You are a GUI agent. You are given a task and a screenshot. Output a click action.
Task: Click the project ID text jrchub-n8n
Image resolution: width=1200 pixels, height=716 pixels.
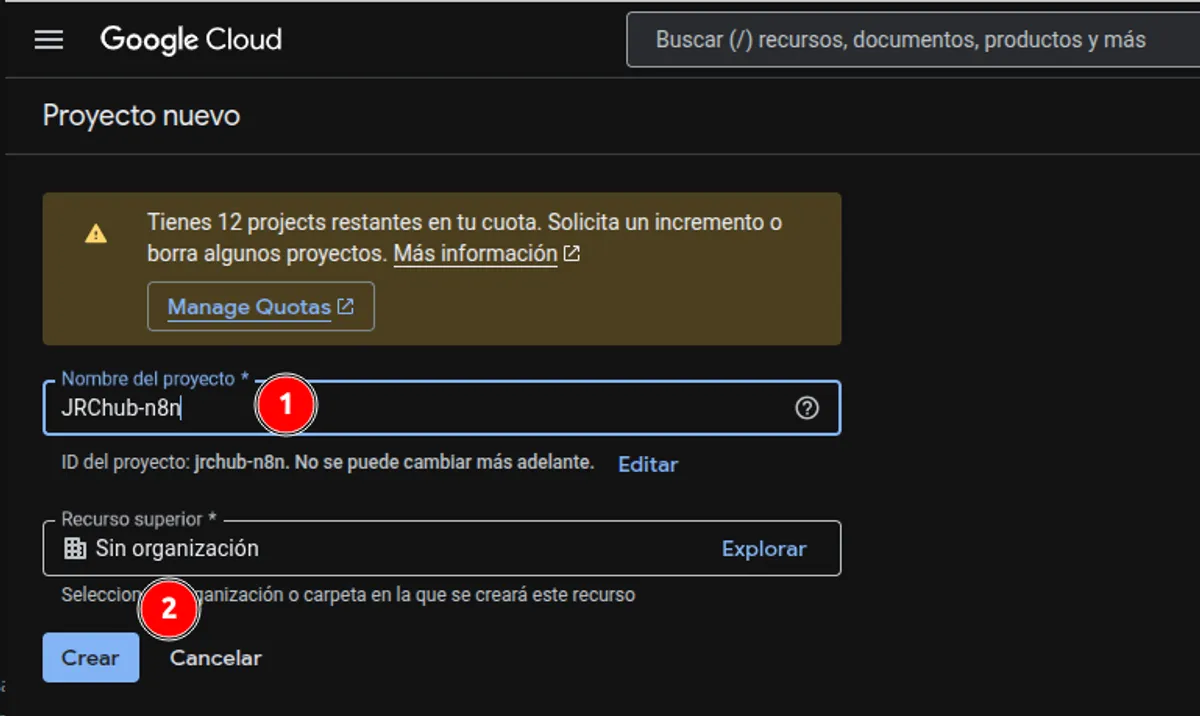[x=241, y=463]
